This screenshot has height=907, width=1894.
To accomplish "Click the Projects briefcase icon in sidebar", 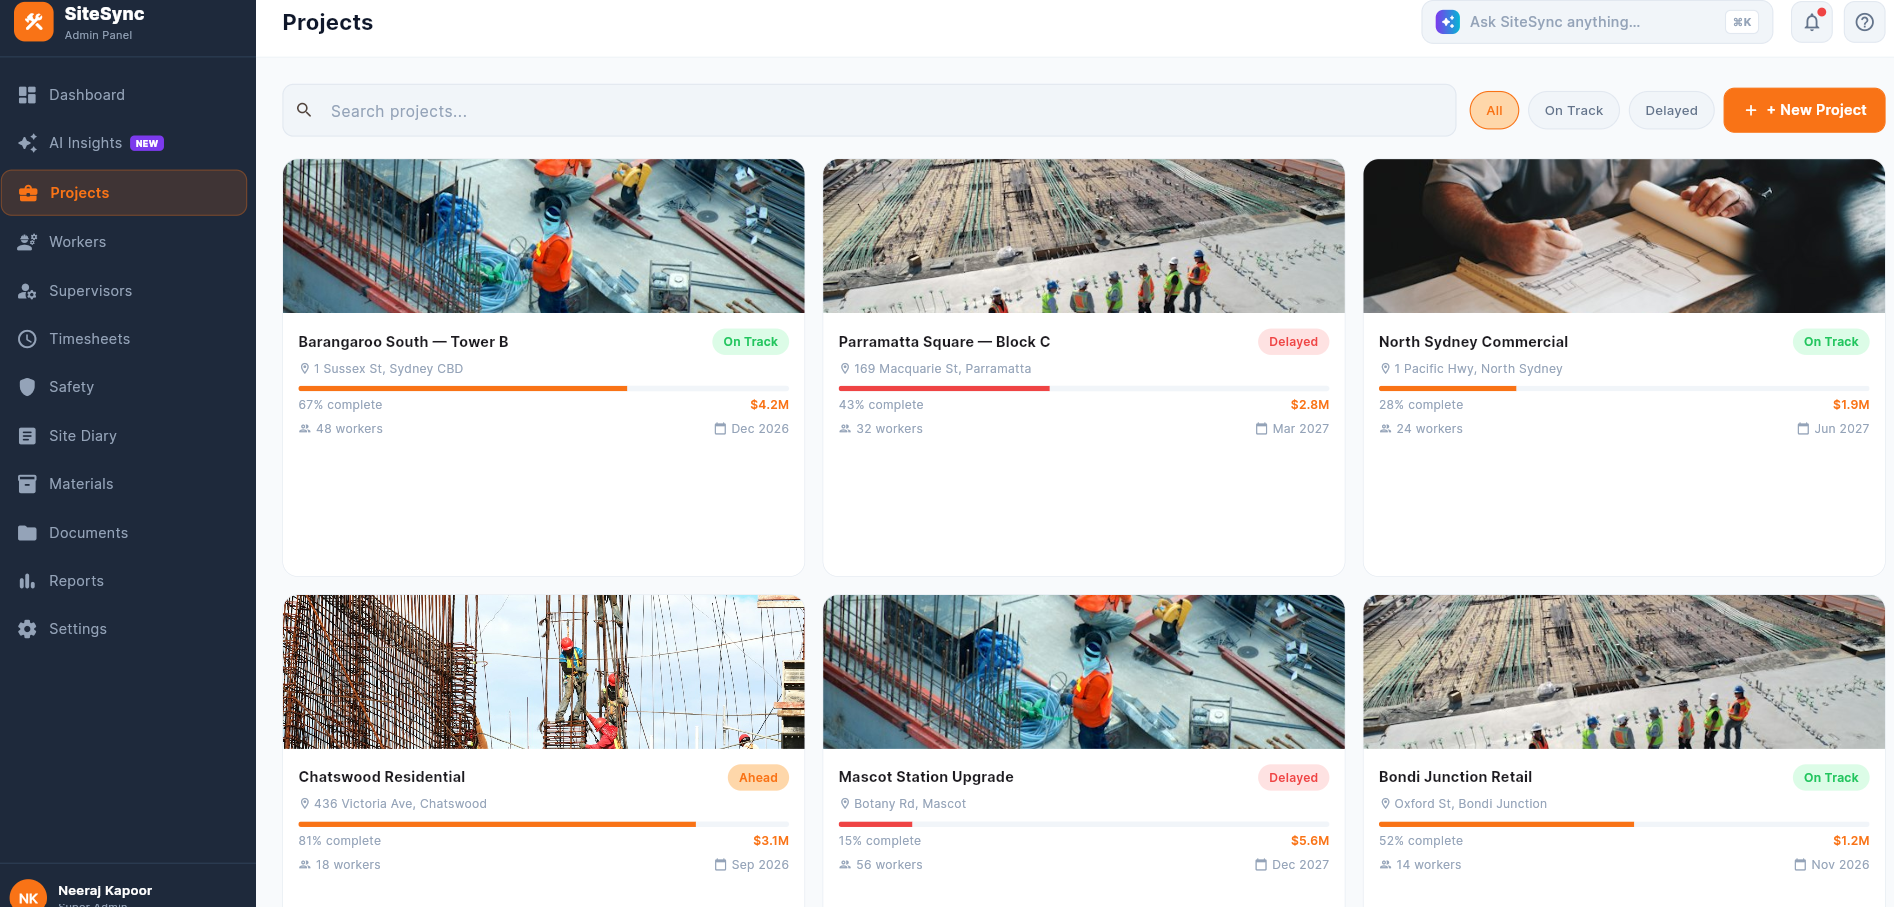I will click(x=29, y=193).
